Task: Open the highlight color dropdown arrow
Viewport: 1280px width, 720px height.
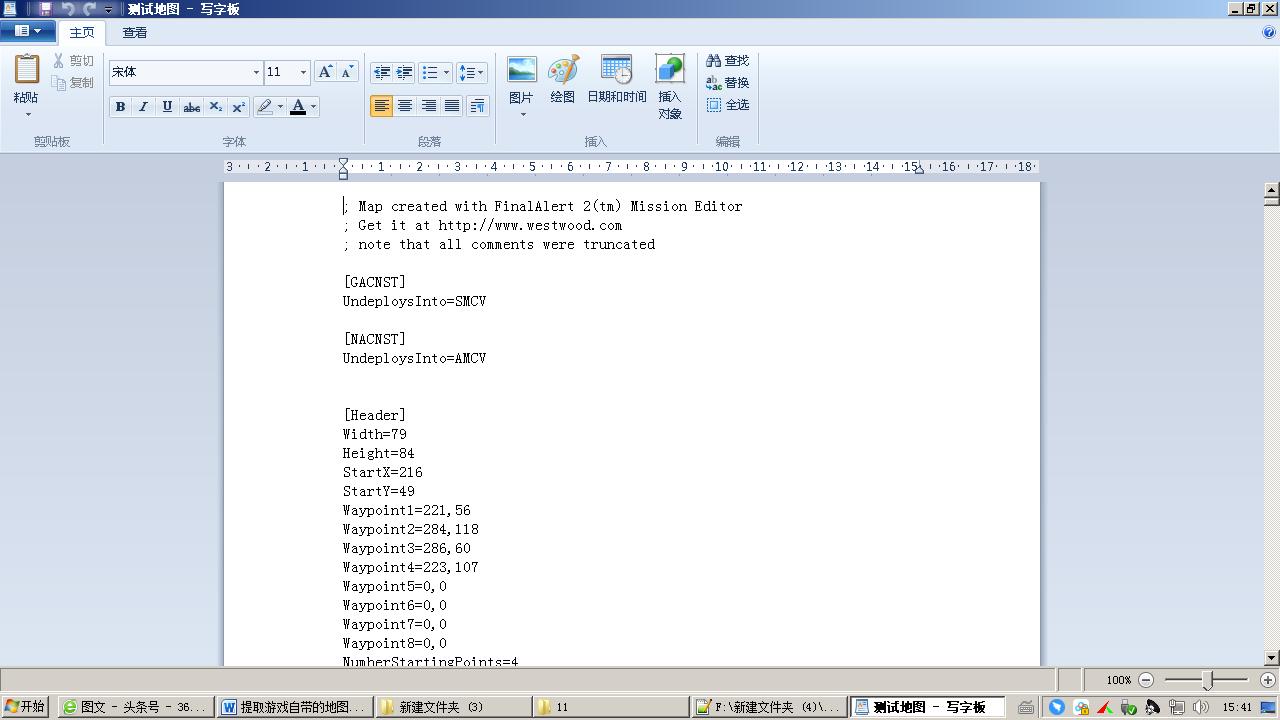Action: pyautogui.click(x=281, y=107)
